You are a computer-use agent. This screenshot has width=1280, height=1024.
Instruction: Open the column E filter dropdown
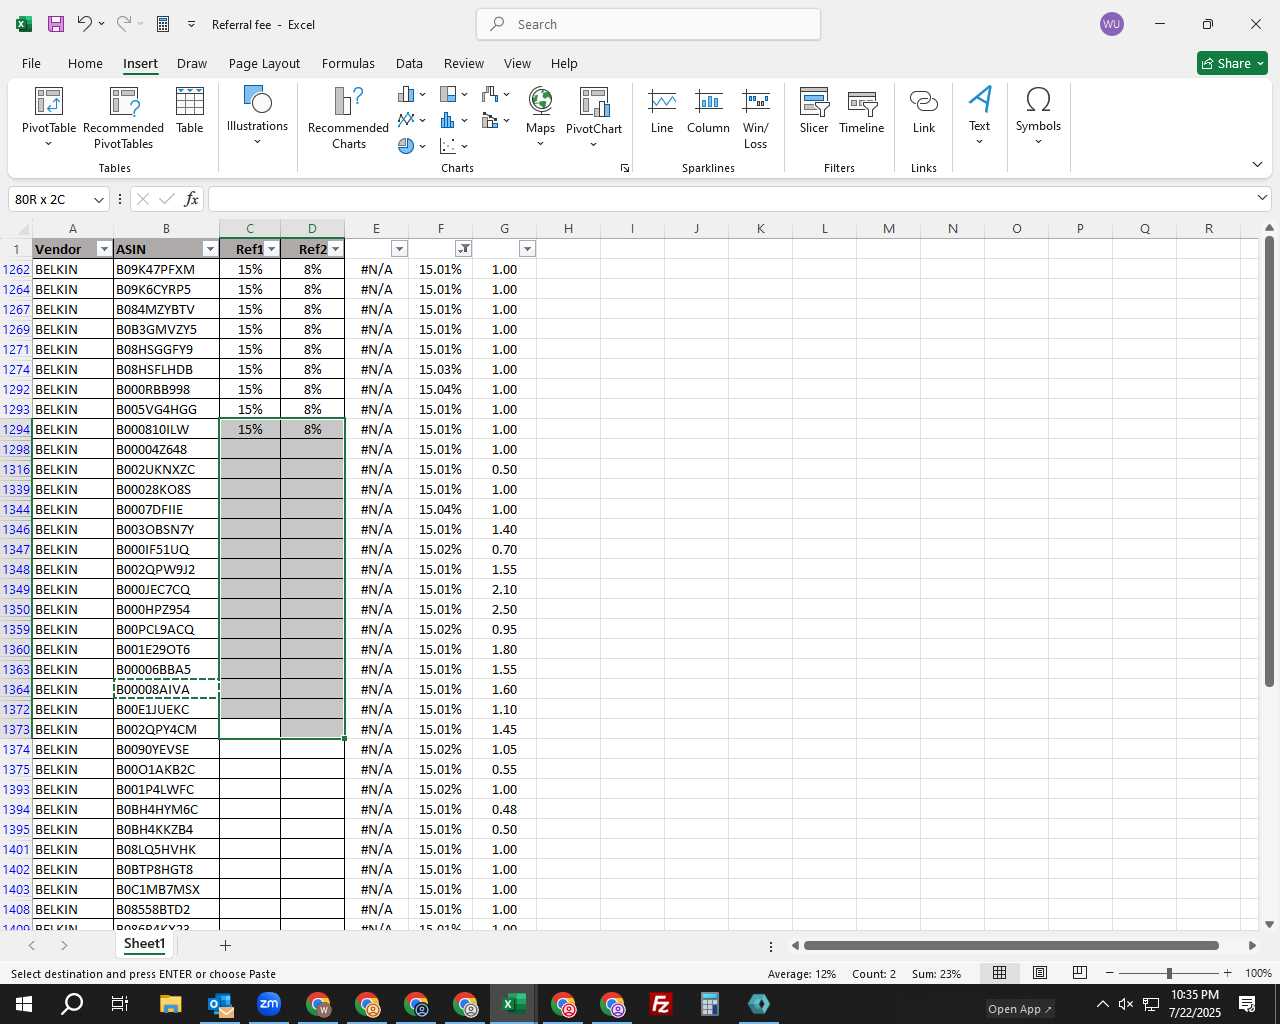(400, 249)
